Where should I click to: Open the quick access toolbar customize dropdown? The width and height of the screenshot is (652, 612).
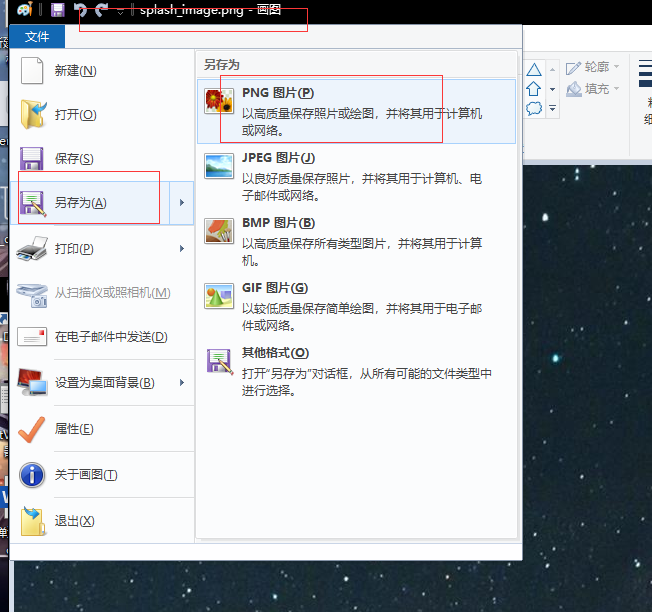pyautogui.click(x=121, y=11)
